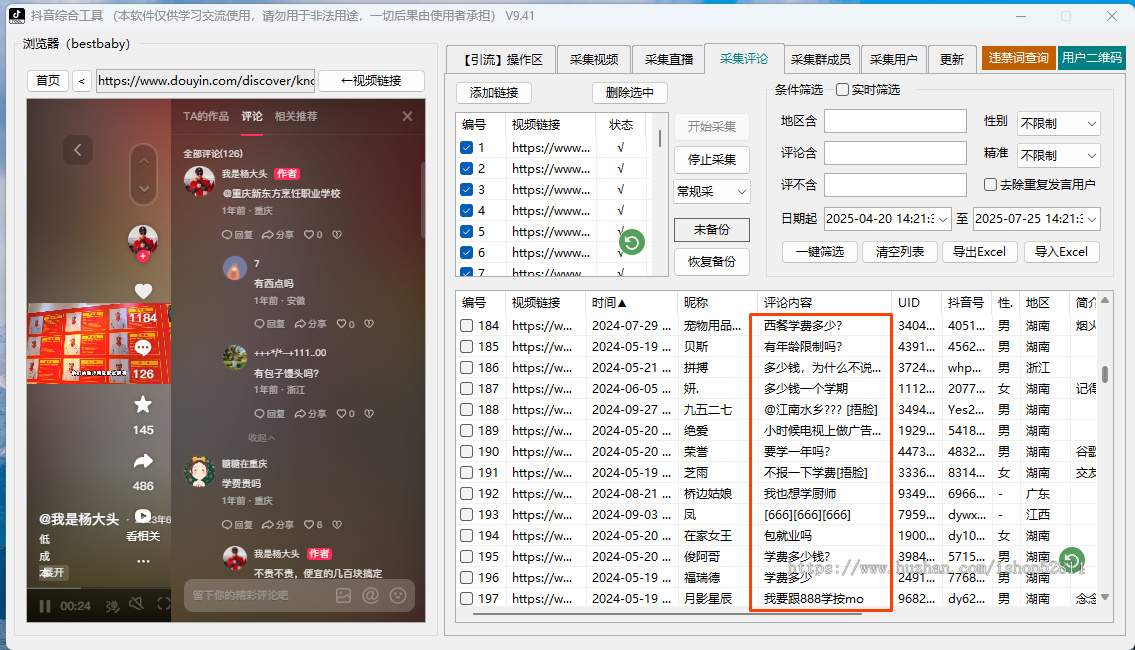Screen dimensions: 1135x650
Task: Switch to the 采集群成员 tab
Action: coord(820,59)
